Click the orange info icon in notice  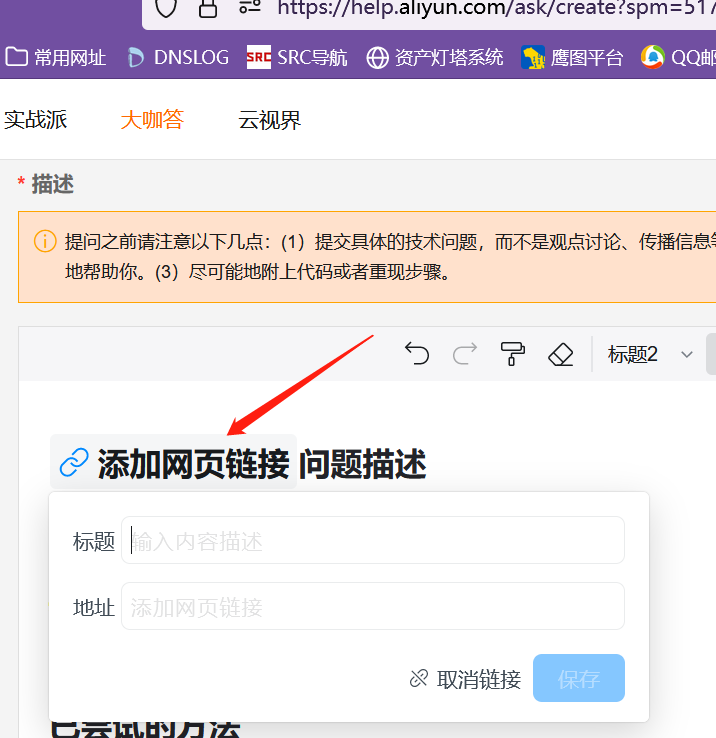pyautogui.click(x=45, y=241)
